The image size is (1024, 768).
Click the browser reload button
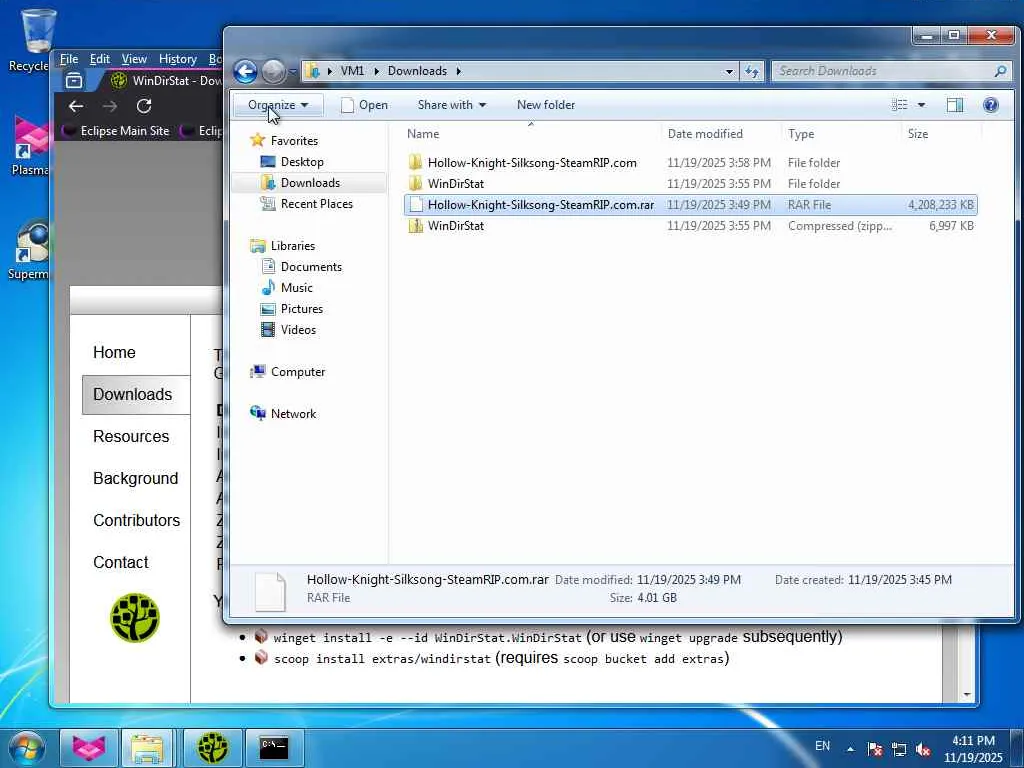coord(144,106)
